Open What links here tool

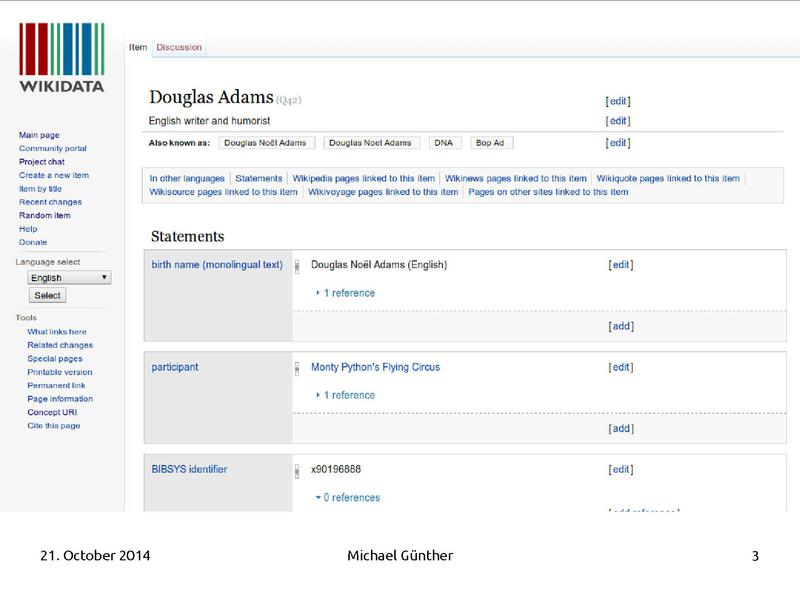[57, 332]
